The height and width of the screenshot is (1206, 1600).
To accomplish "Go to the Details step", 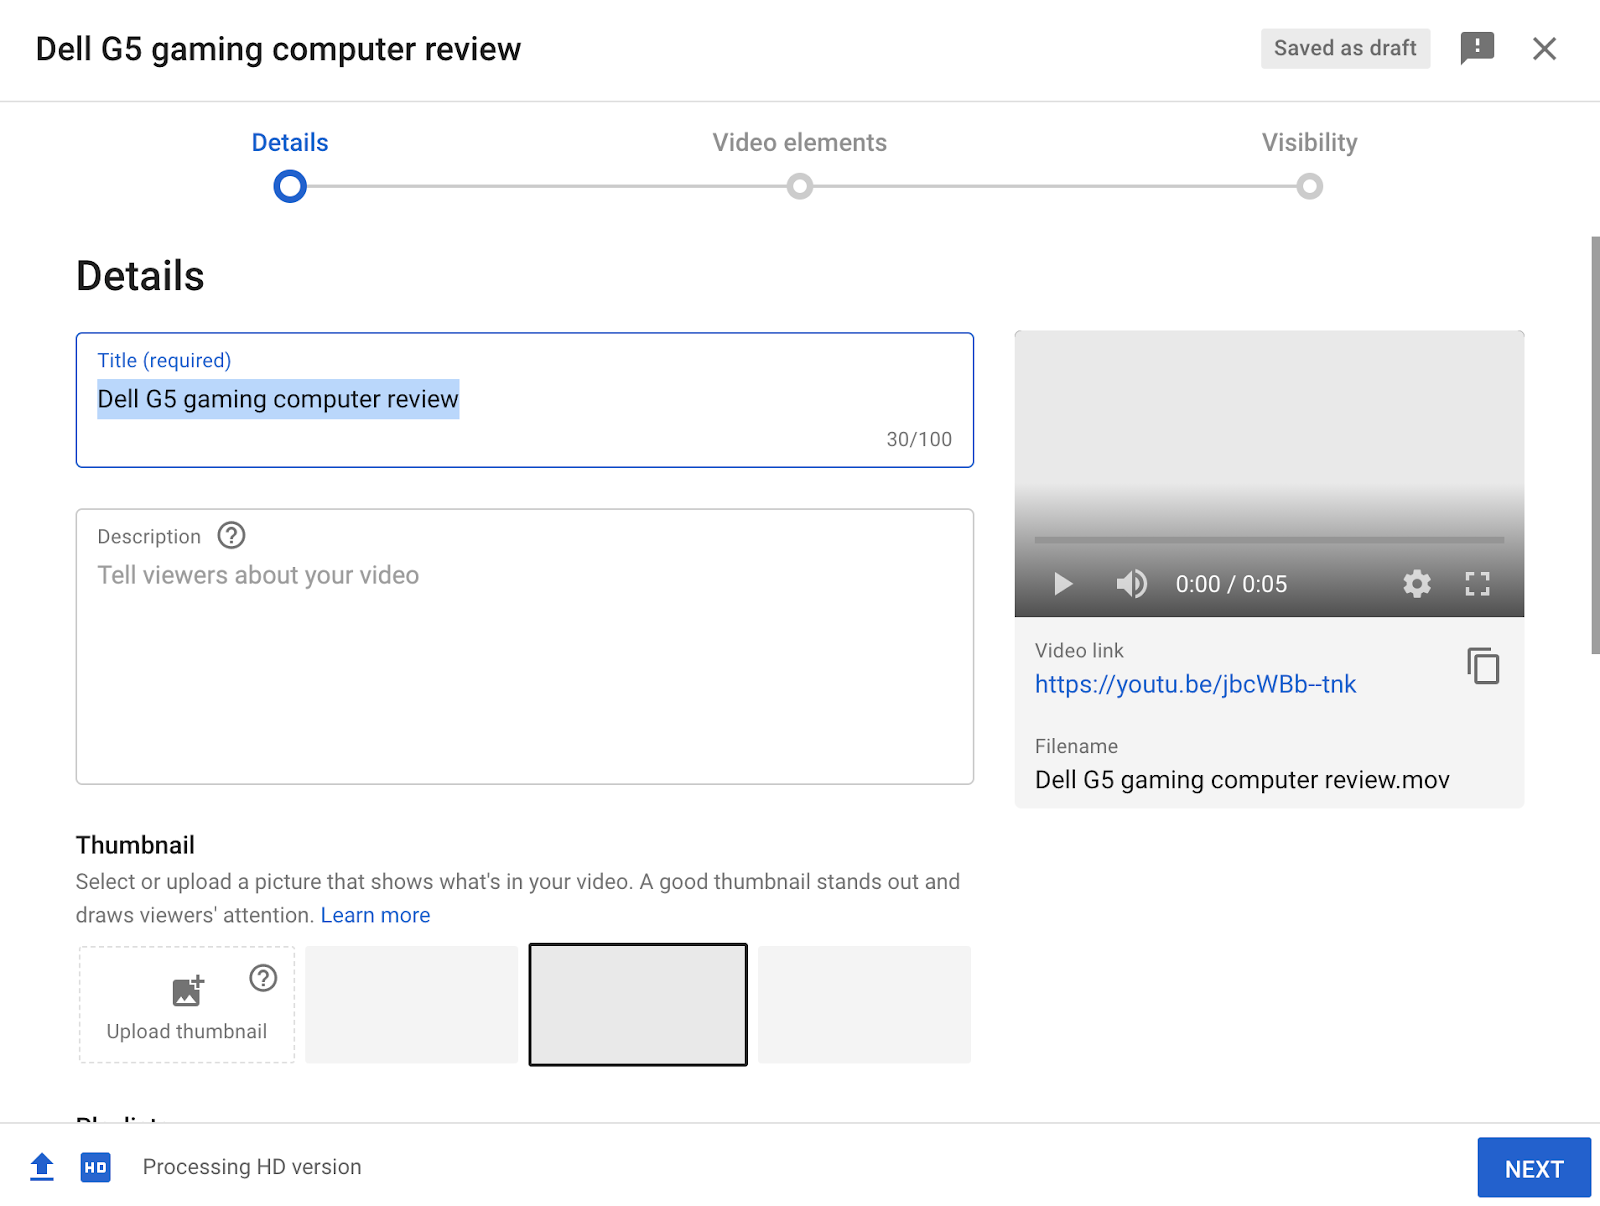I will [290, 143].
